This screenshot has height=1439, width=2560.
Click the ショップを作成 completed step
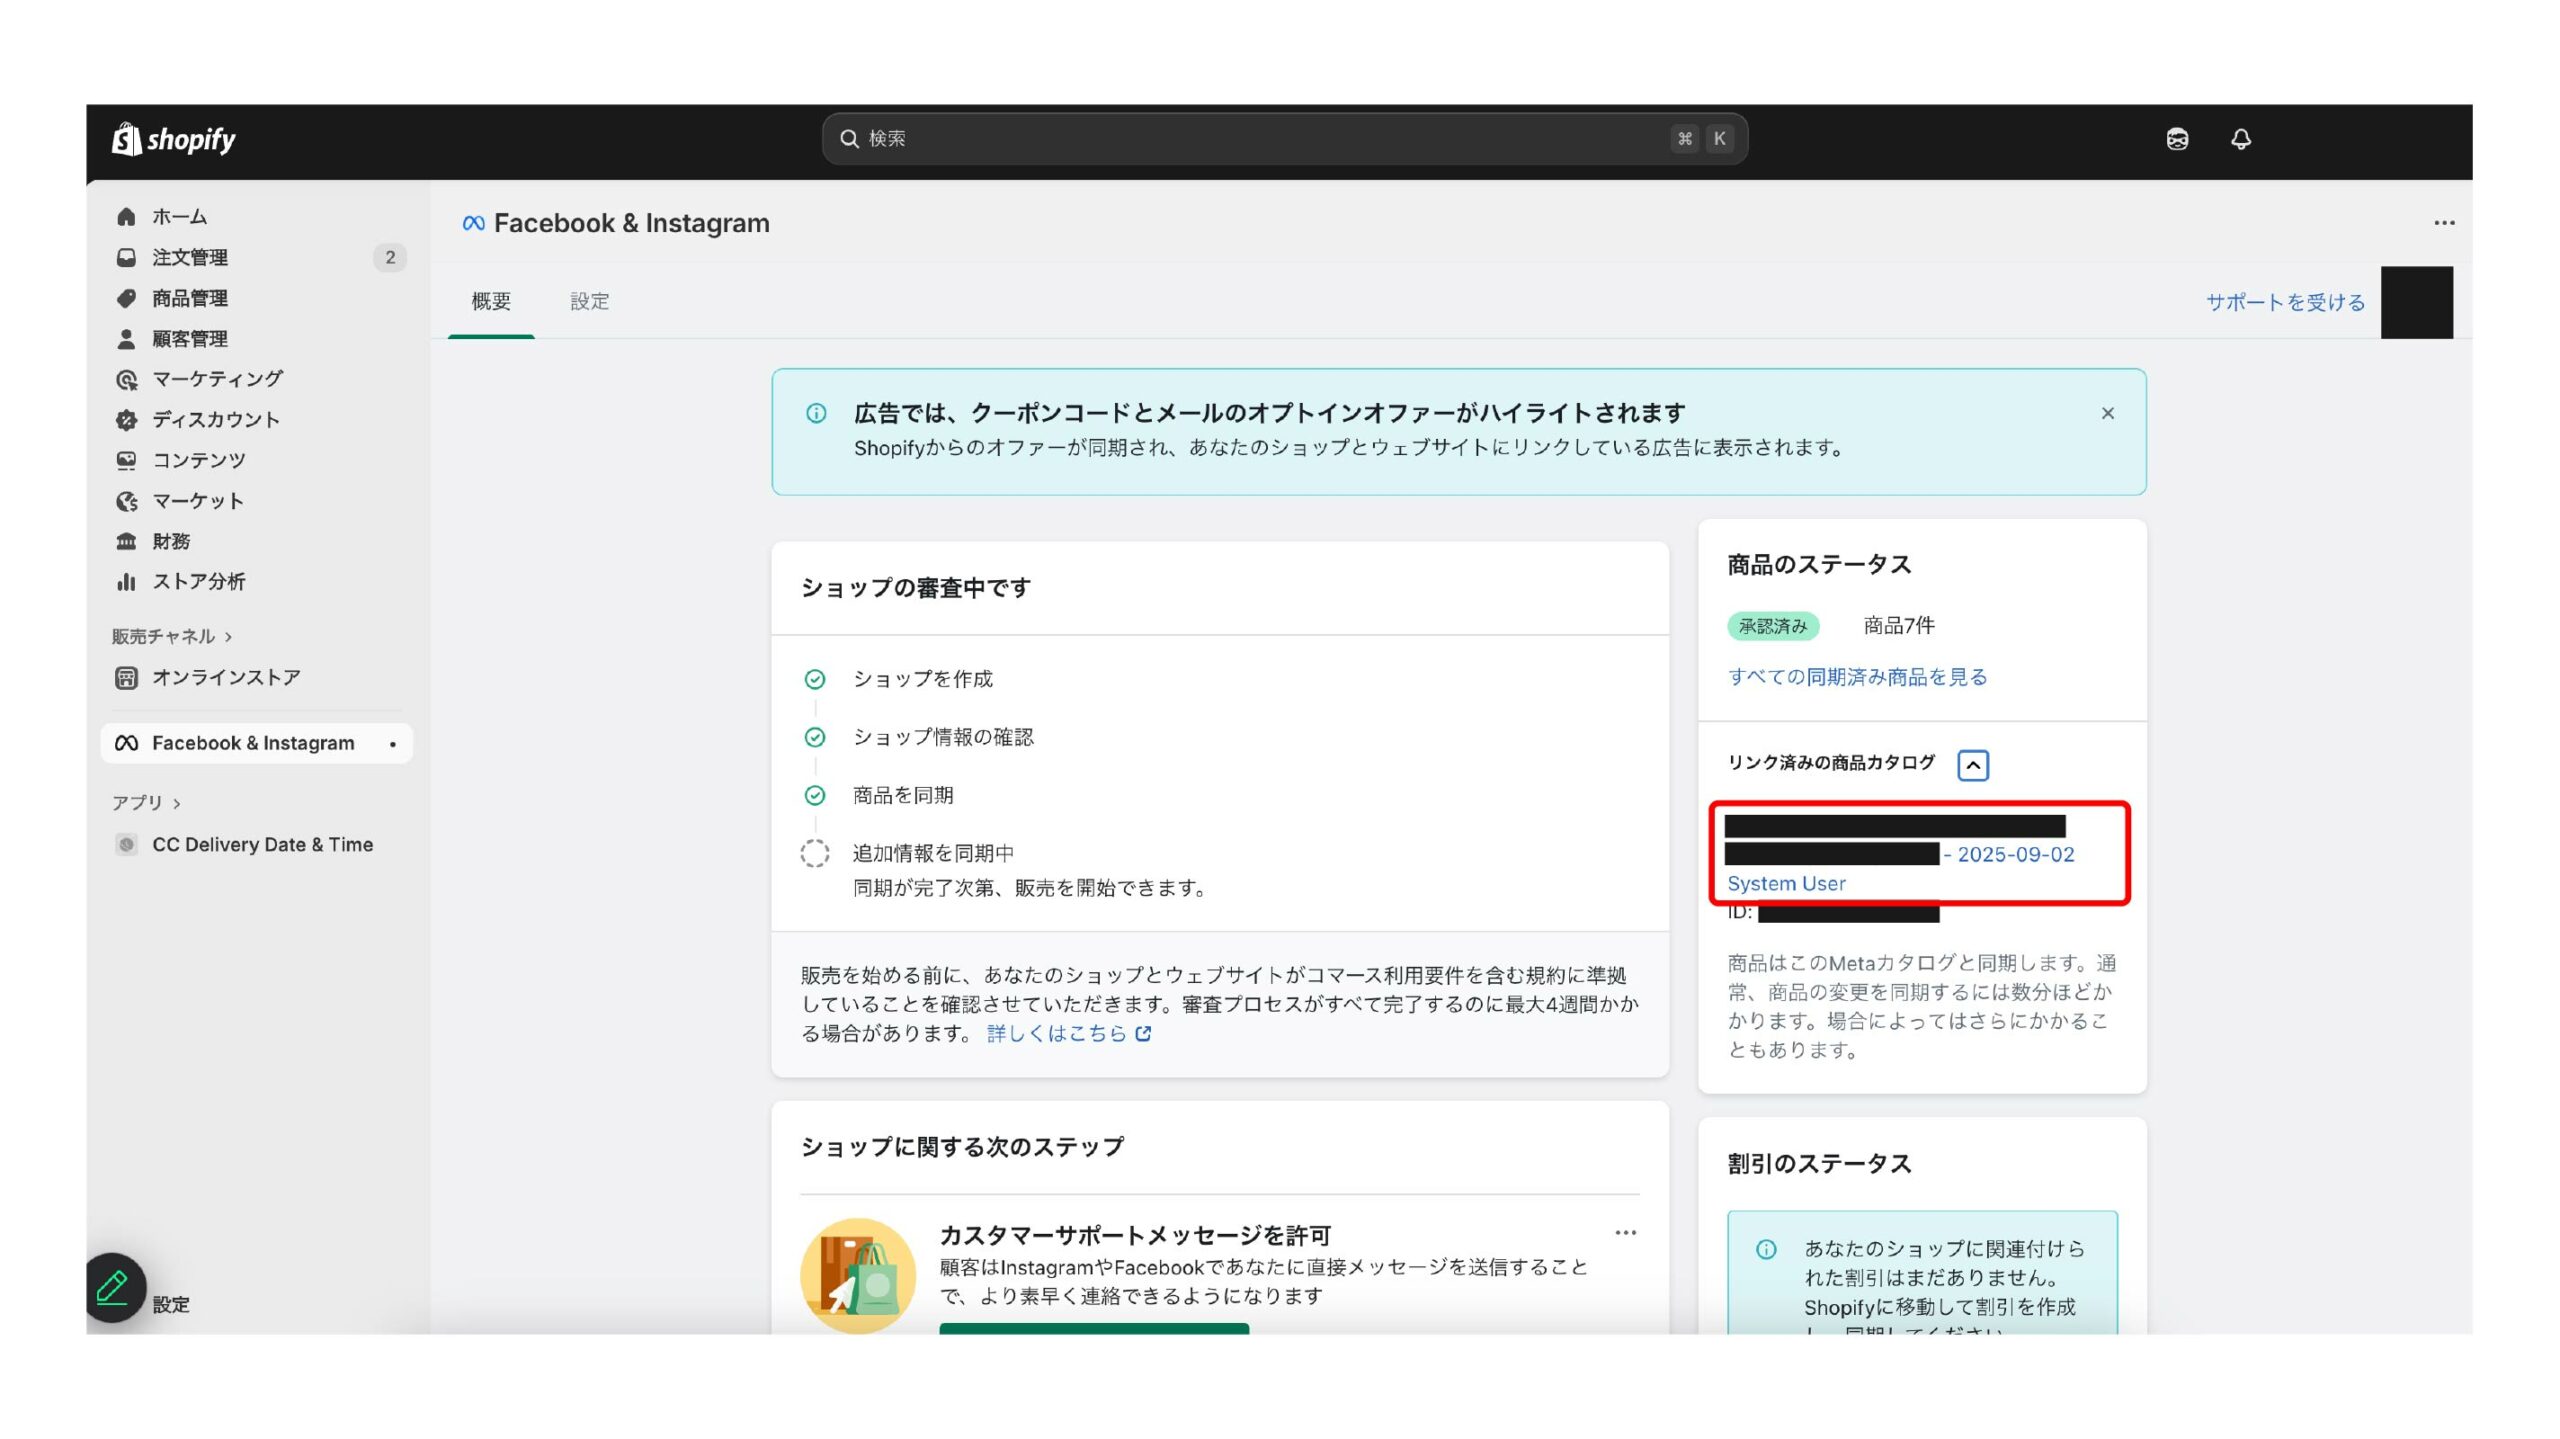(x=922, y=679)
